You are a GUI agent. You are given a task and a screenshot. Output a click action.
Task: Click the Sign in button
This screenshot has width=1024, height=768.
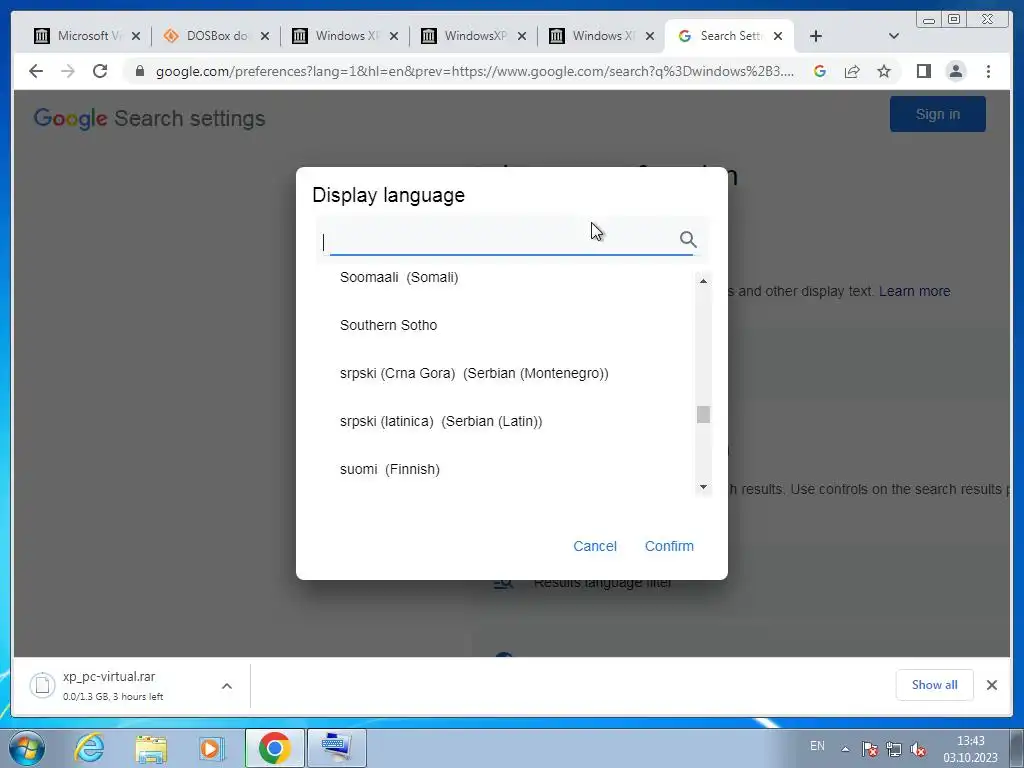coord(937,114)
